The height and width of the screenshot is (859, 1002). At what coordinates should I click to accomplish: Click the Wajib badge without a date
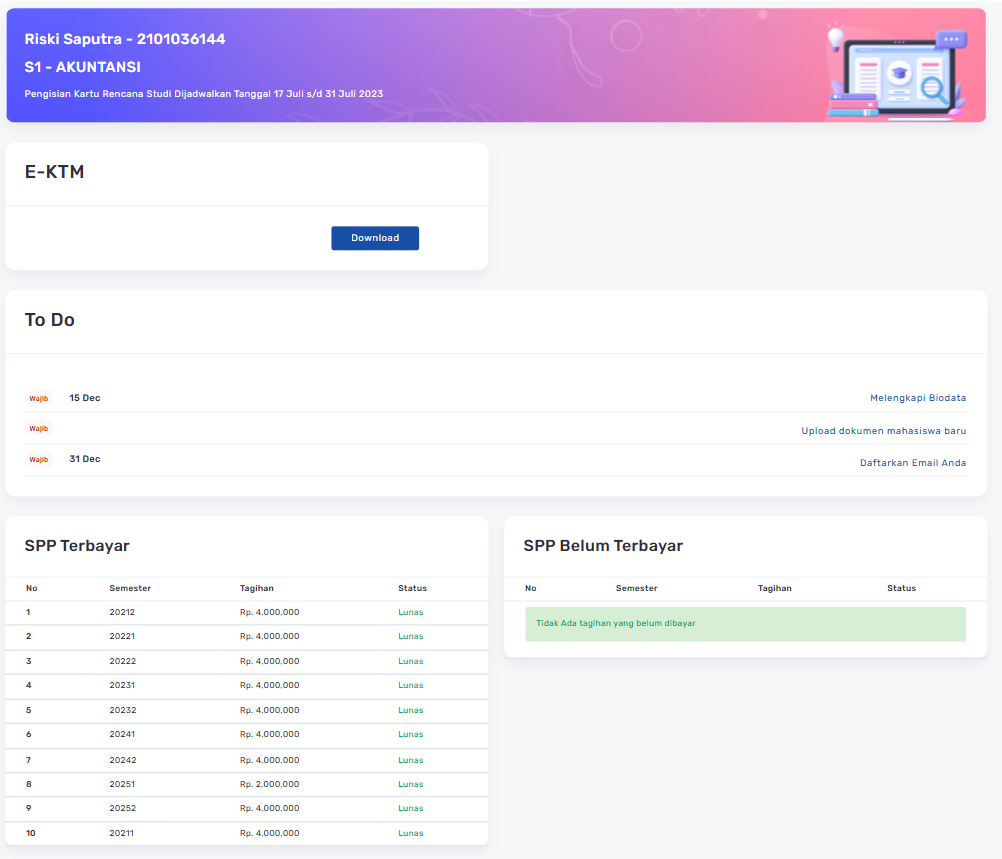click(x=38, y=429)
